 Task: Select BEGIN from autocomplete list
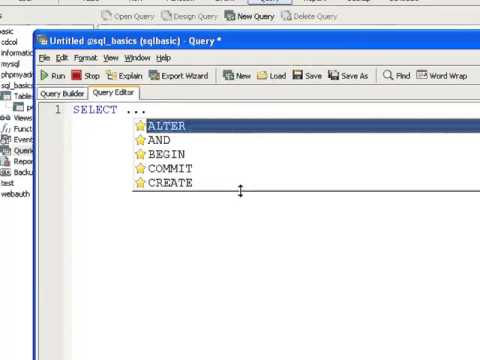pos(307,155)
